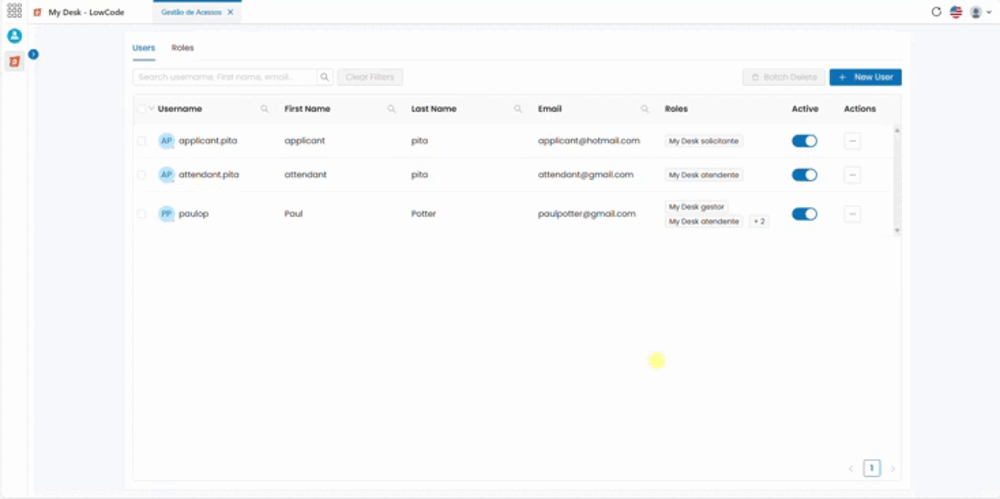This screenshot has width=1000, height=499.
Task: Toggle Active switch for applicant.pita
Action: [804, 141]
